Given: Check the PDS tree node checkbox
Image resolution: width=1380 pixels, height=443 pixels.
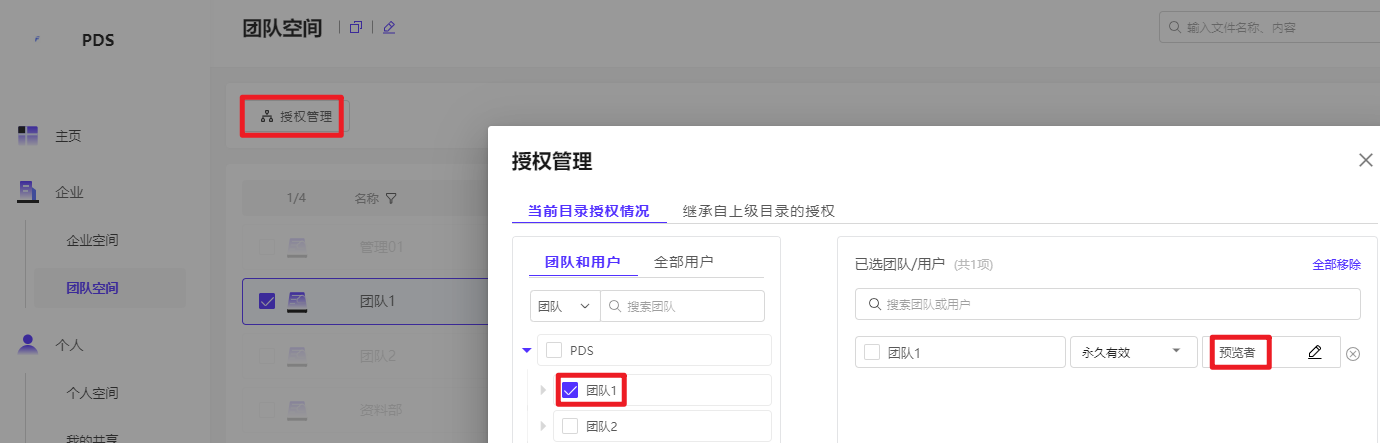Looking at the screenshot, I should (554, 350).
